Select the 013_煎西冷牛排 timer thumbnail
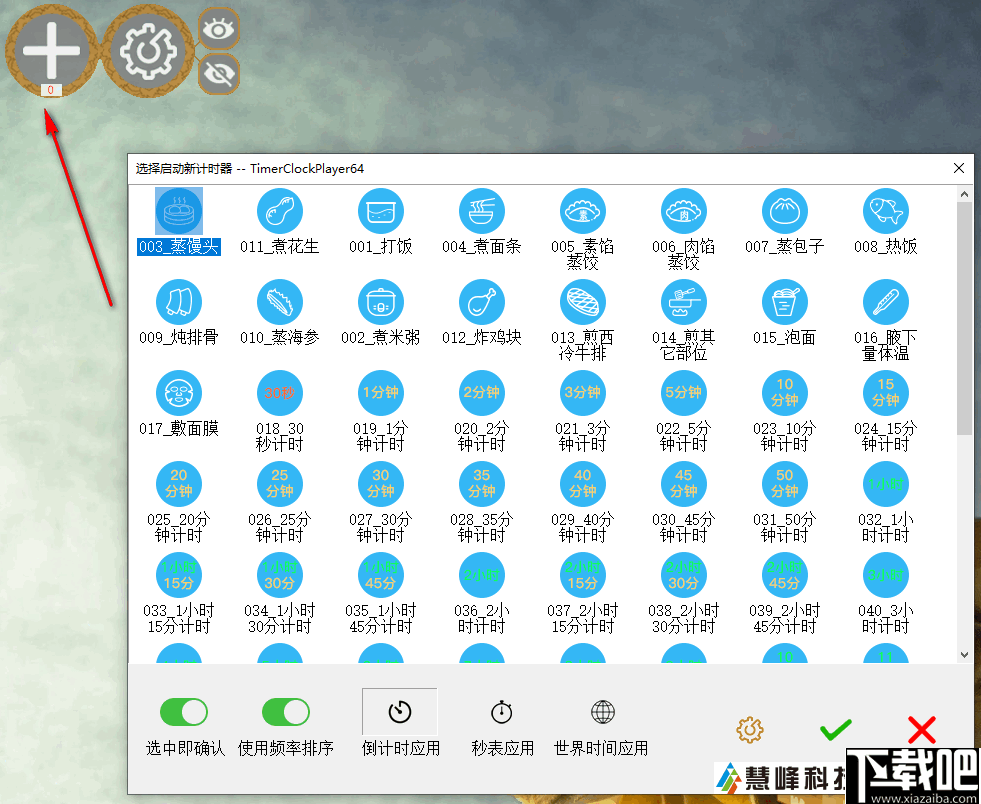Viewport: 981px width, 804px height. pos(582,302)
